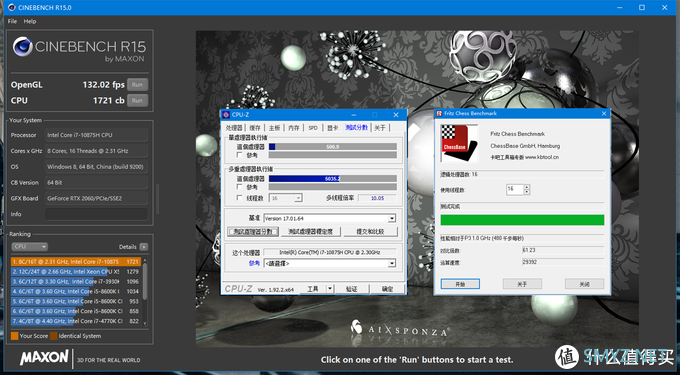Switch to CPU-Z SPD tab
Image resolution: width=680 pixels, height=375 pixels.
click(x=313, y=128)
